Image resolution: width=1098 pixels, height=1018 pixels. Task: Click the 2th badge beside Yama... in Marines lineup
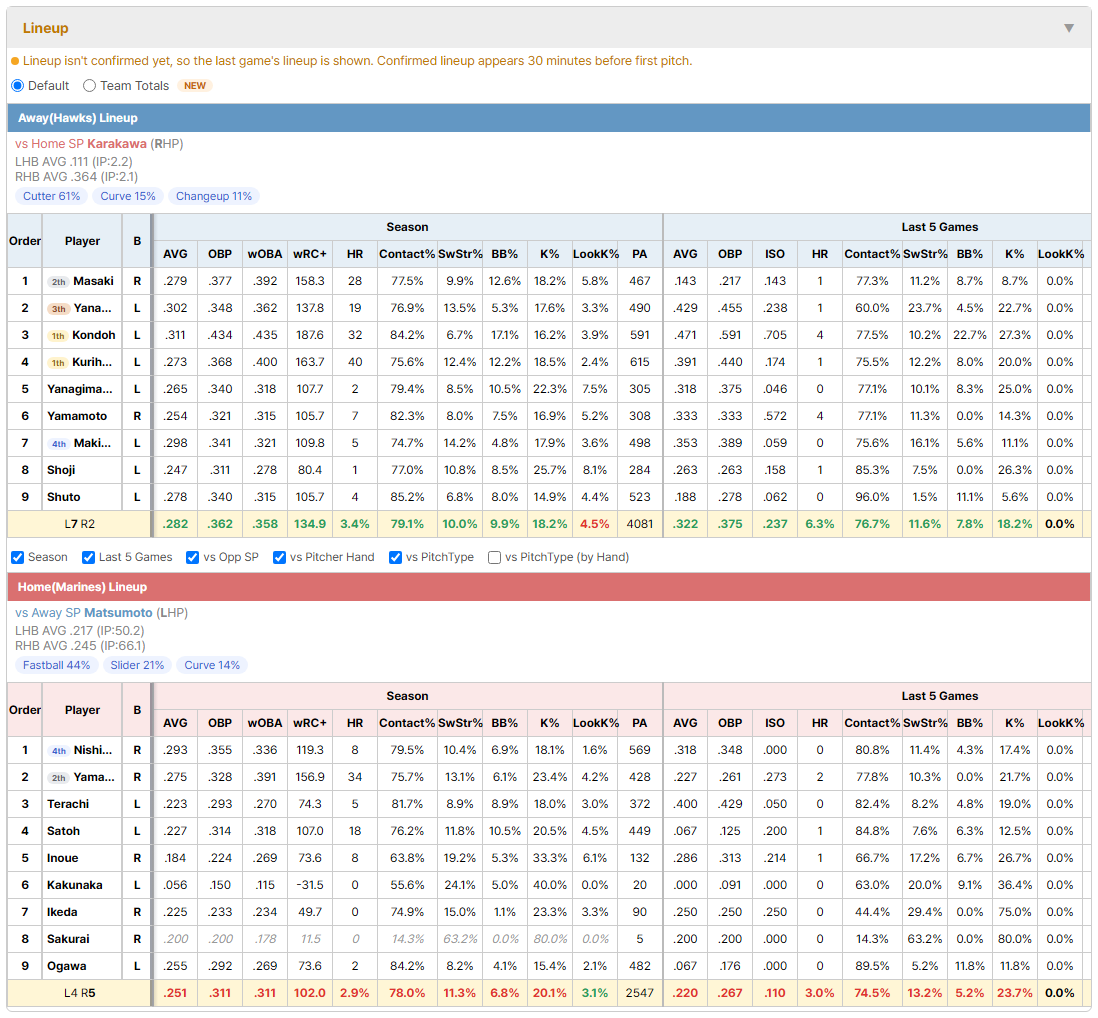tap(58, 778)
